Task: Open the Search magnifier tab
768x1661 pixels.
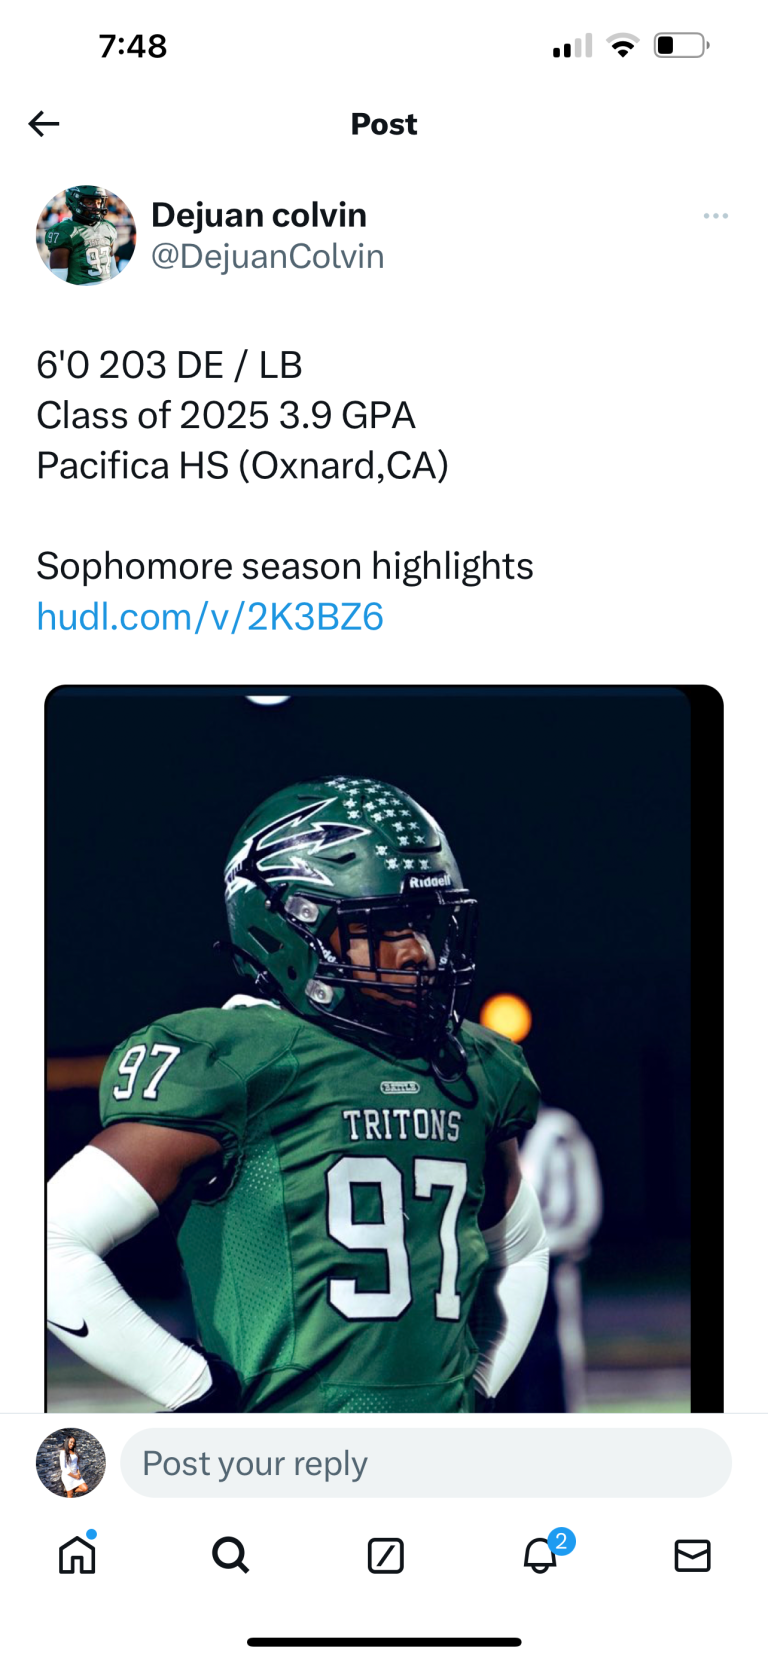Action: click(231, 1555)
